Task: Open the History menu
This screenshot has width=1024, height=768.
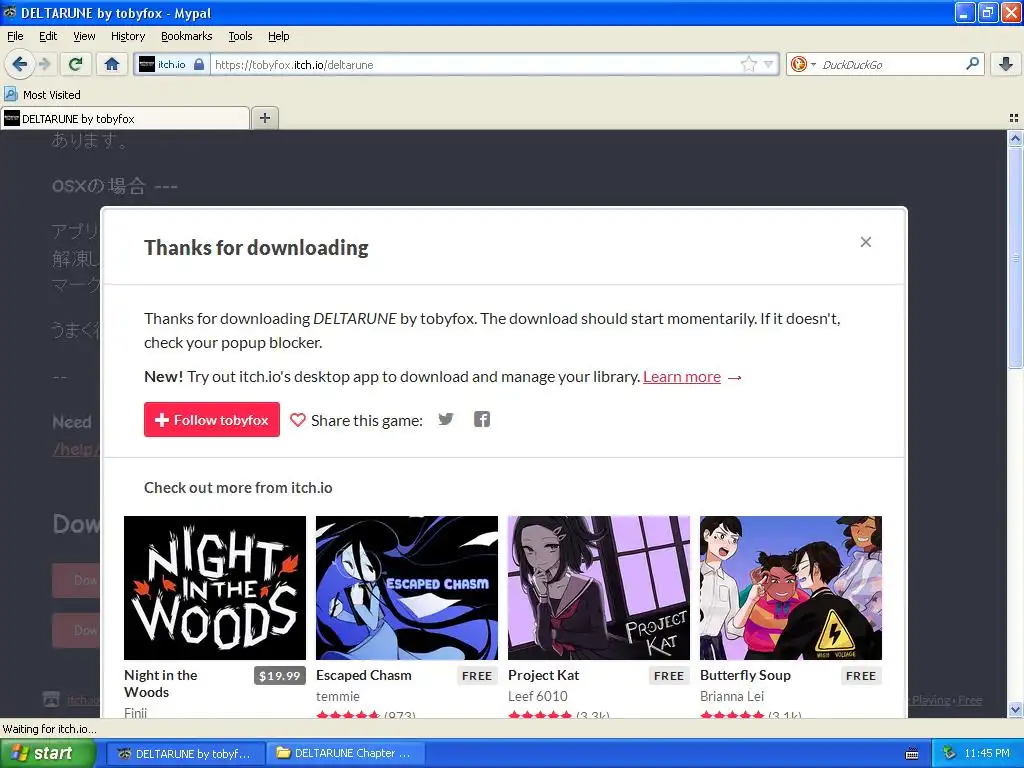Action: [x=128, y=37]
